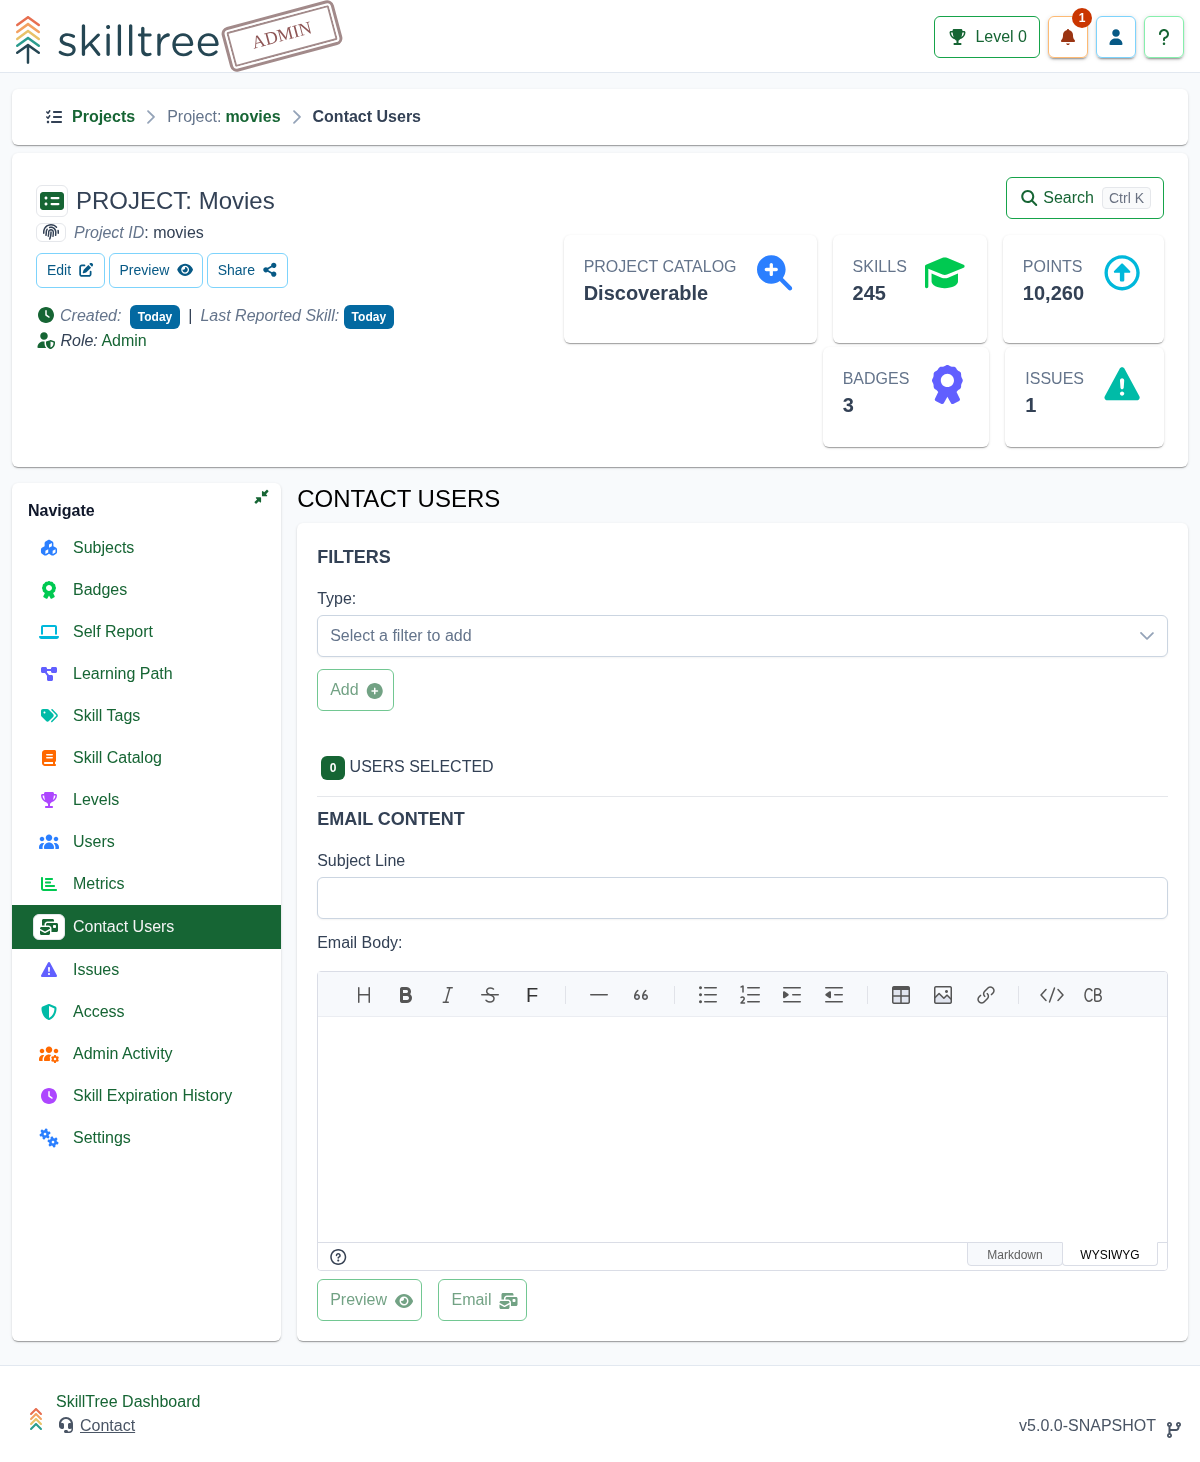
Task: Insert an ordered numbered list
Action: (750, 995)
